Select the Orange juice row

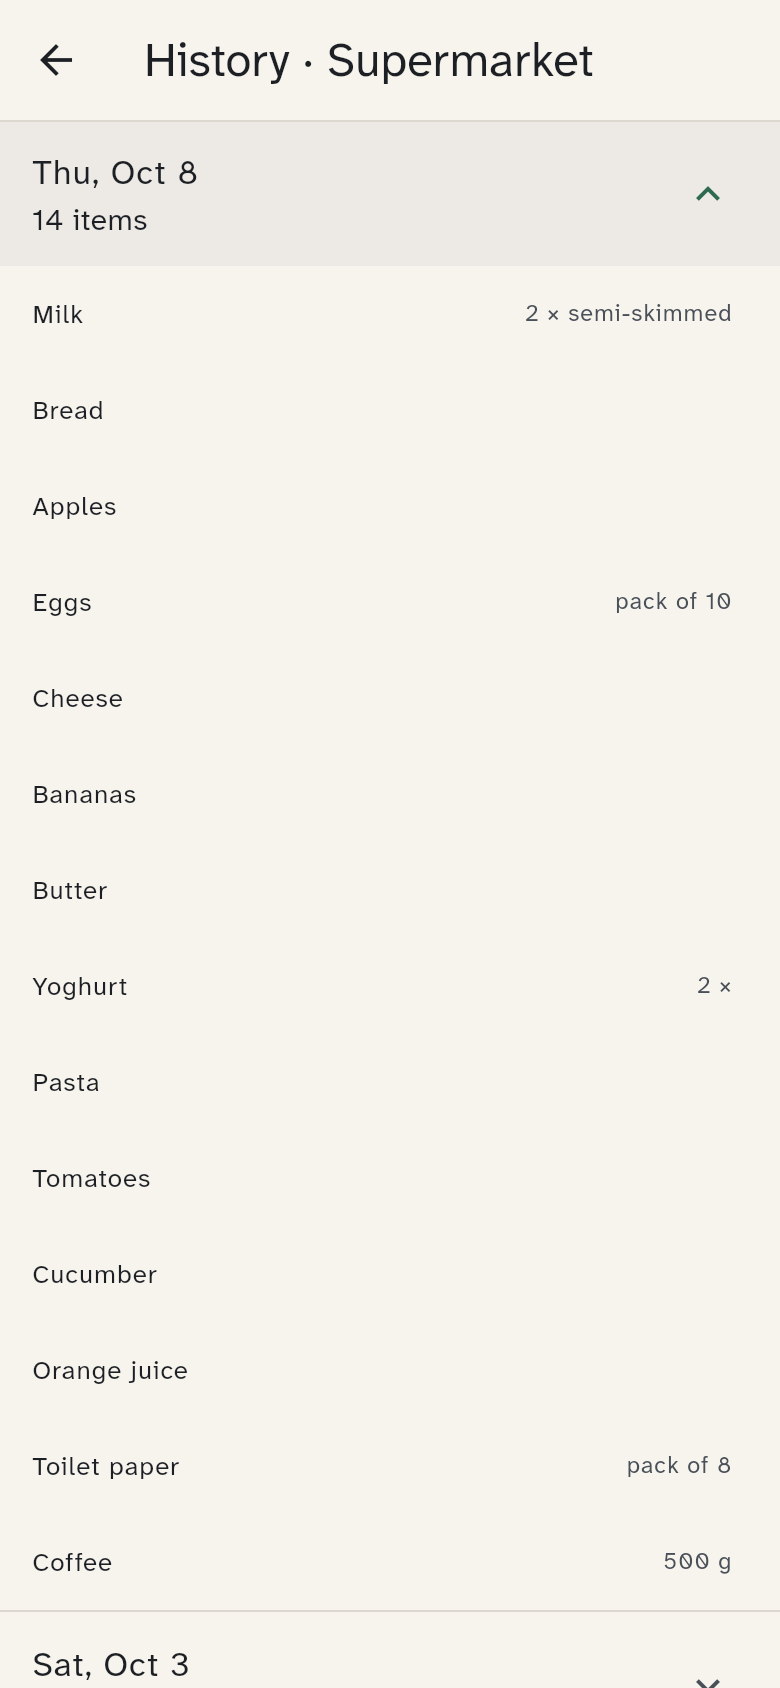(x=390, y=1370)
